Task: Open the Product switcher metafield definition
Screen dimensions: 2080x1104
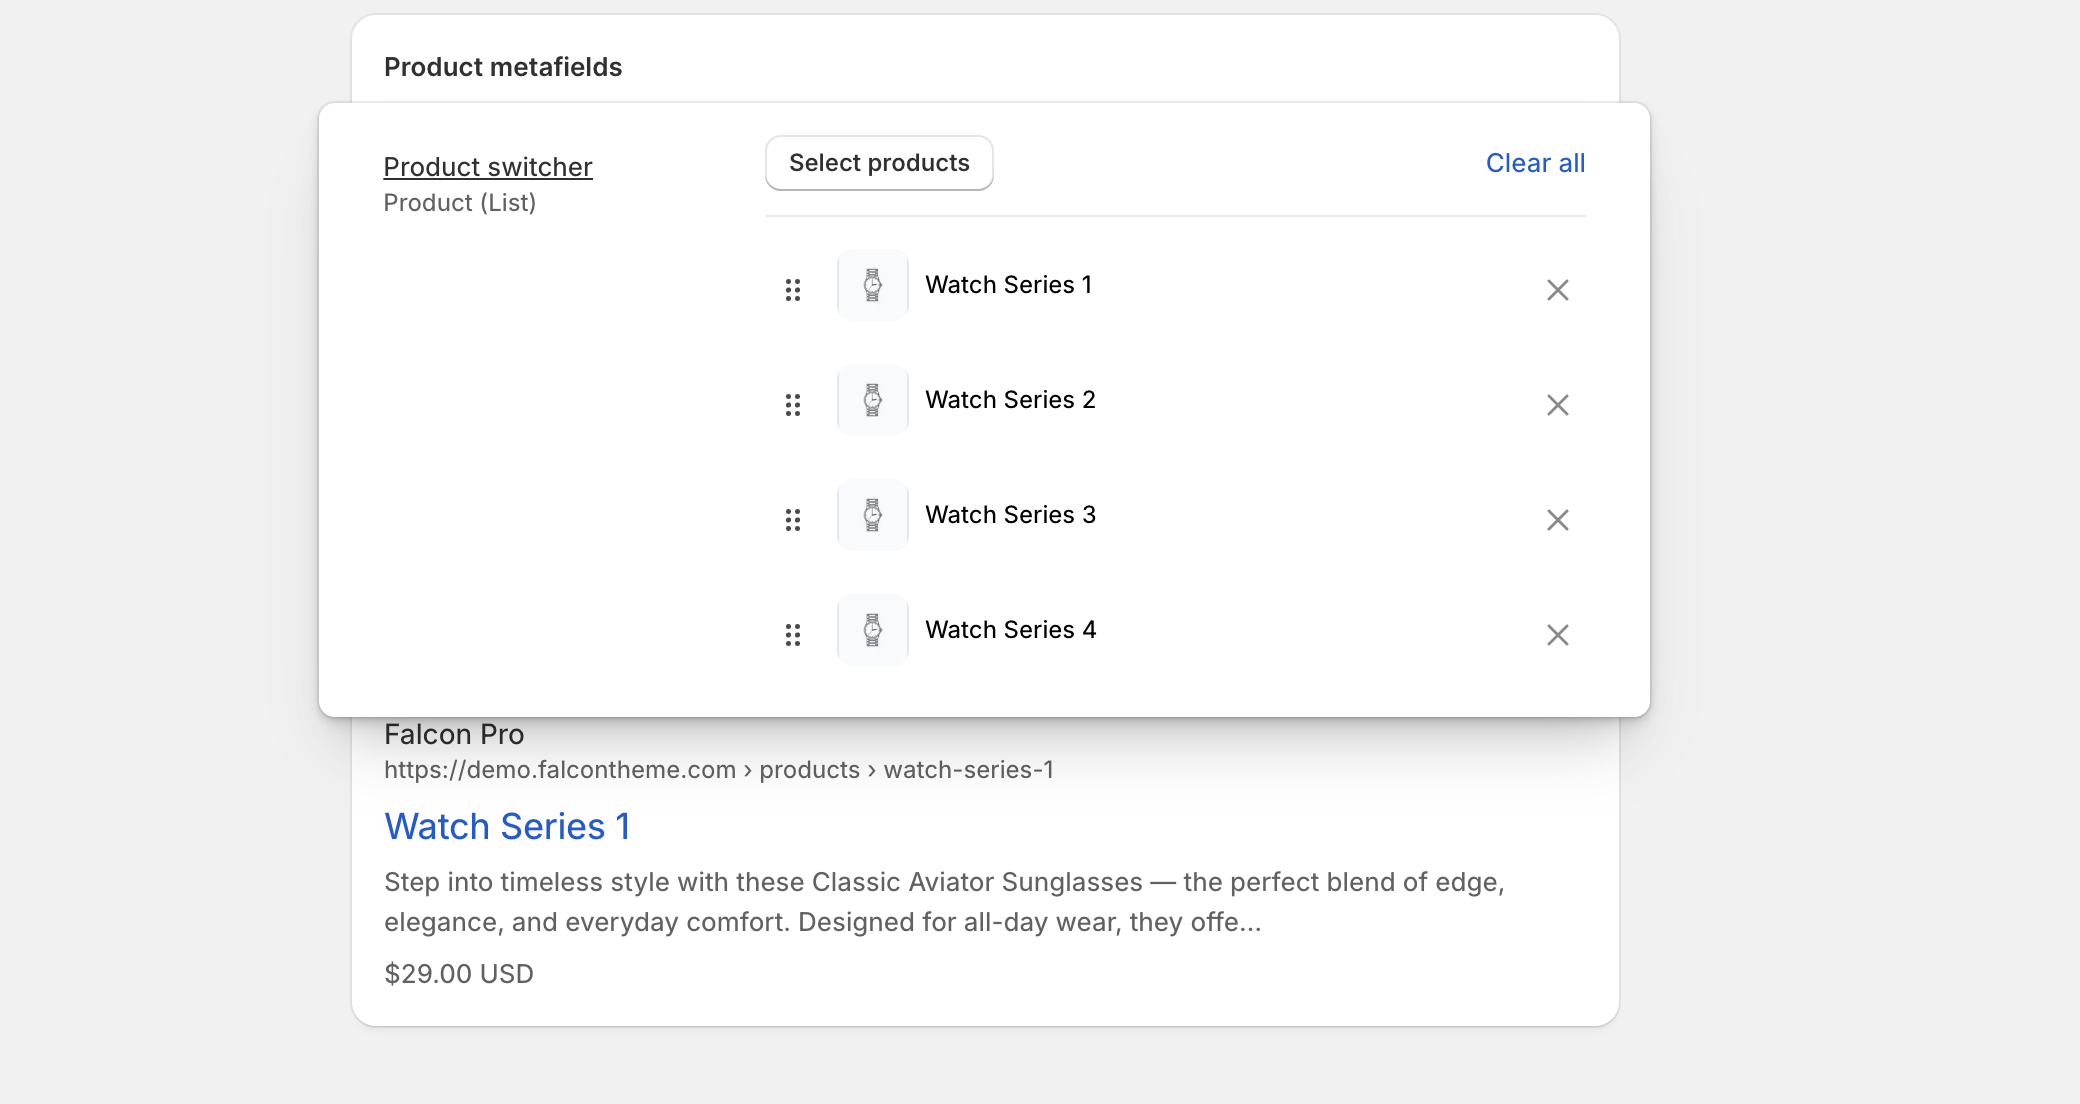Action: coord(488,167)
